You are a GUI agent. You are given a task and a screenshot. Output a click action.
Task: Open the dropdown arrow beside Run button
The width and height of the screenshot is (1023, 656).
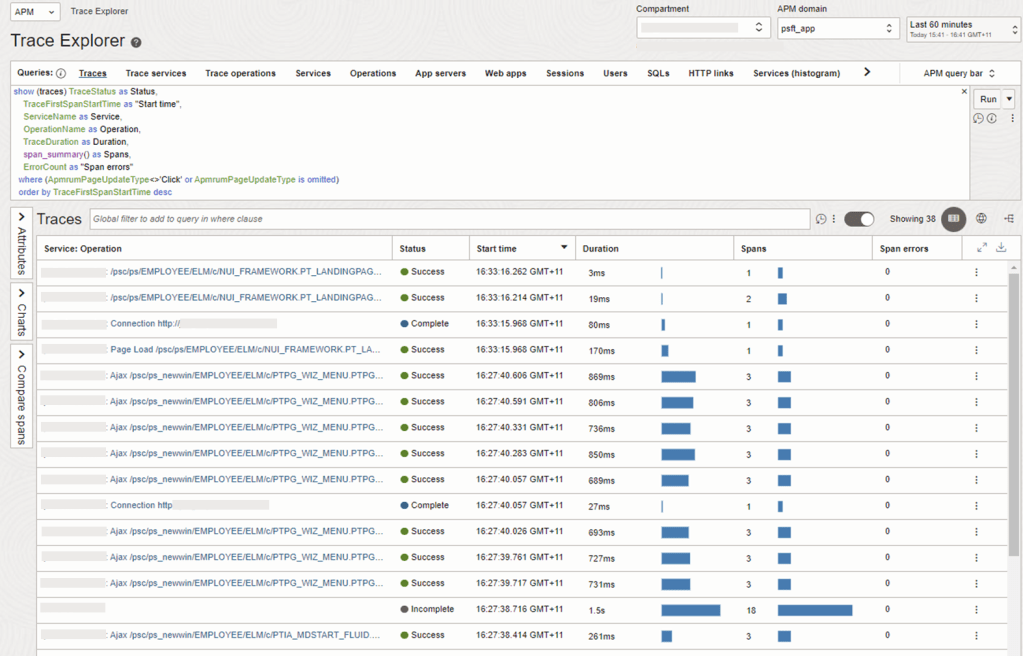[x=1009, y=99]
